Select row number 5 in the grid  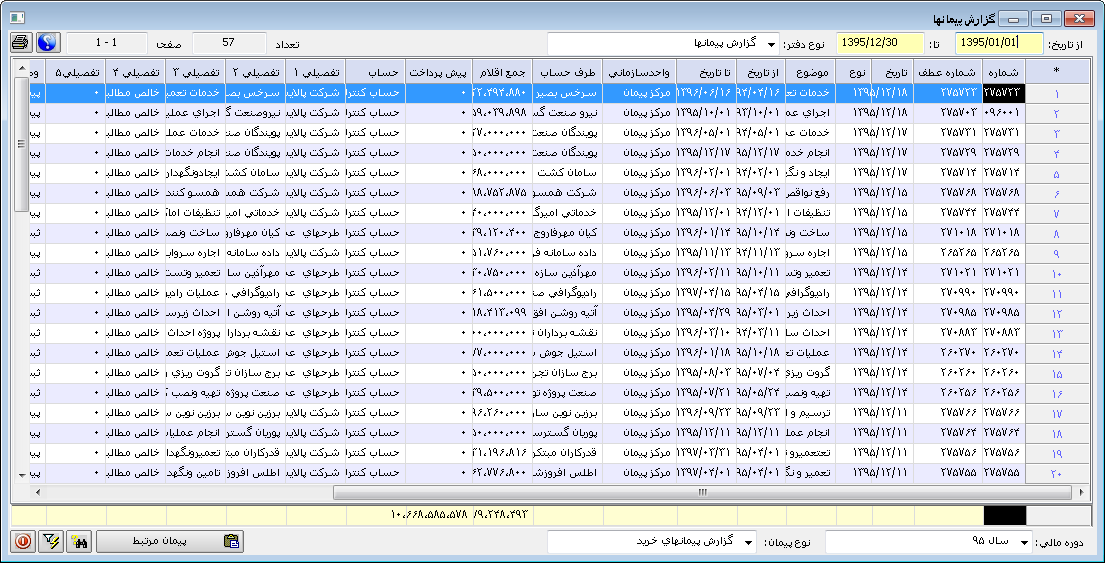[1057, 173]
